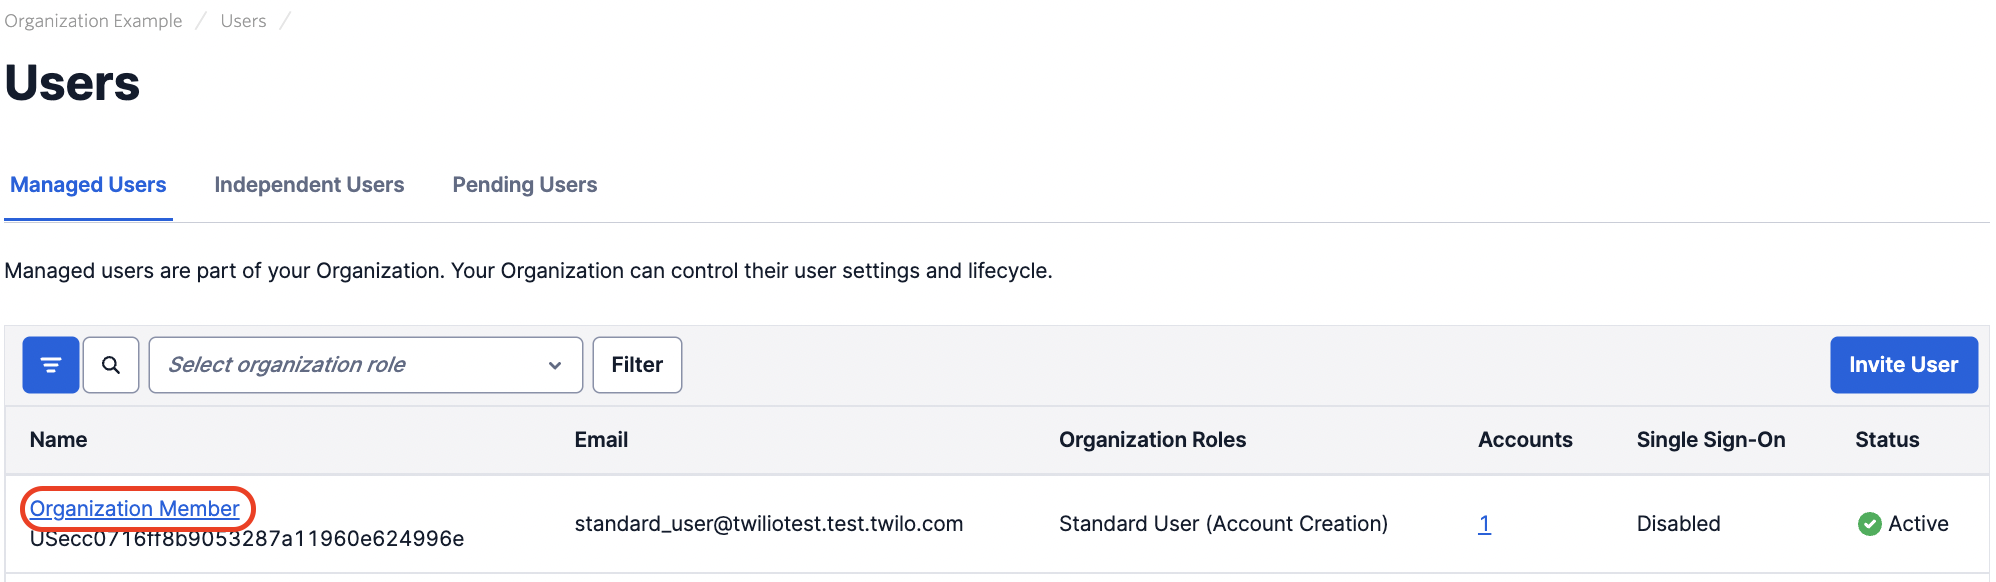This screenshot has height=582, width=1996.
Task: Click the Invite User button
Action: tap(1904, 365)
